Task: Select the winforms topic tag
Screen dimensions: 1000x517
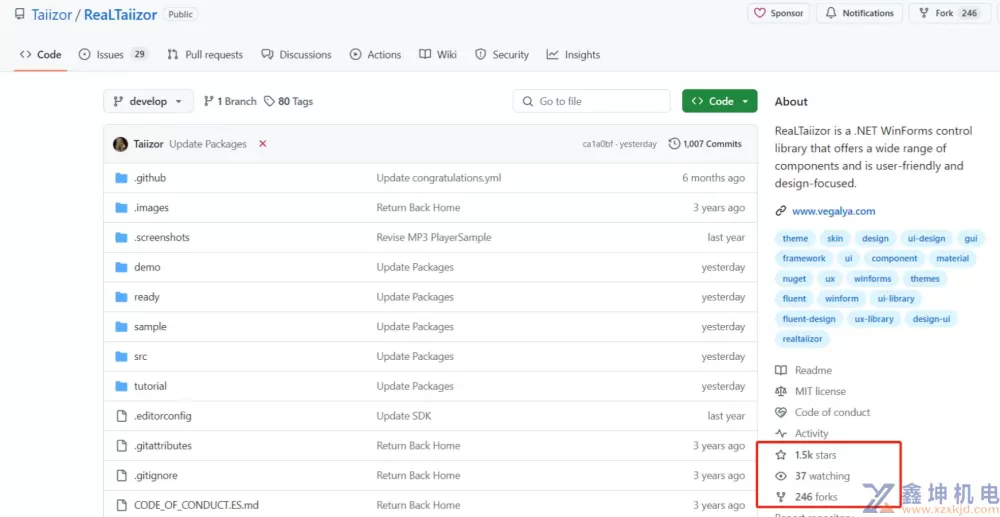Action: pyautogui.click(x=872, y=279)
